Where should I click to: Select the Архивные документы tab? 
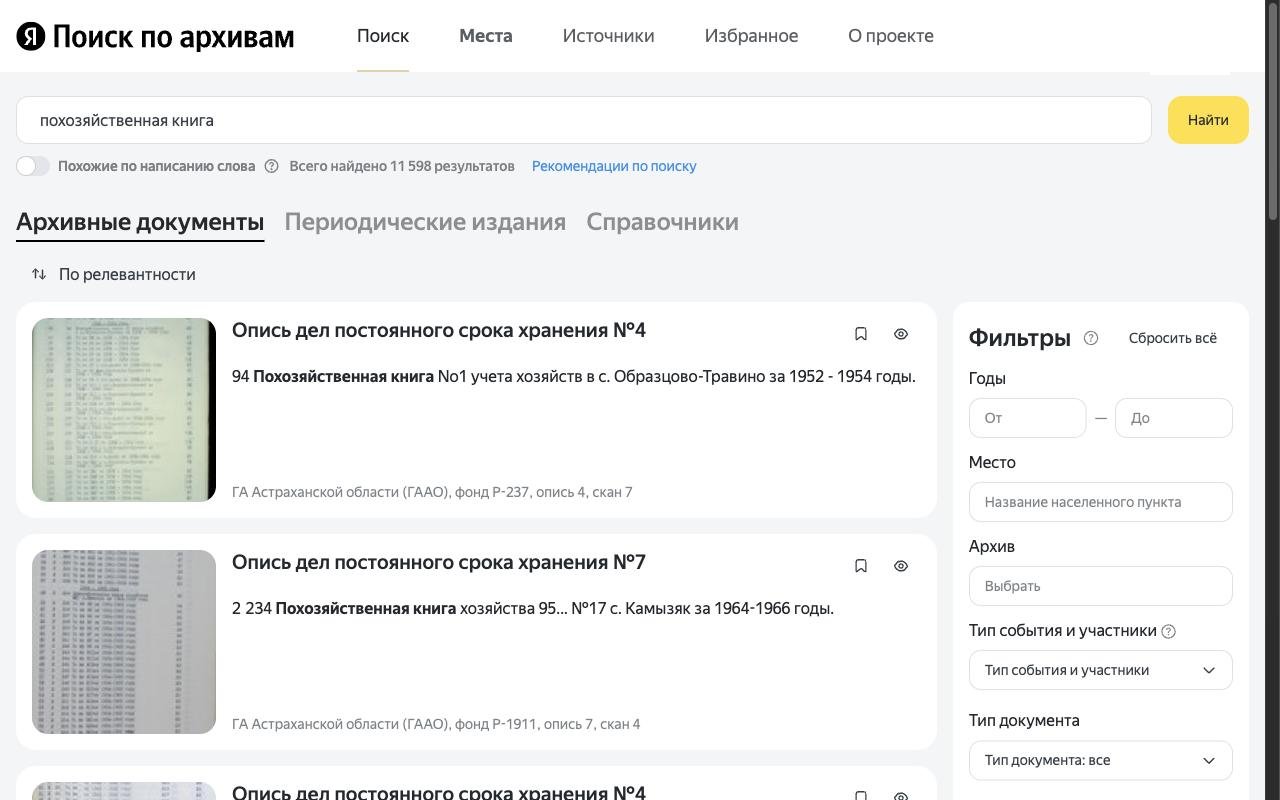(x=140, y=222)
